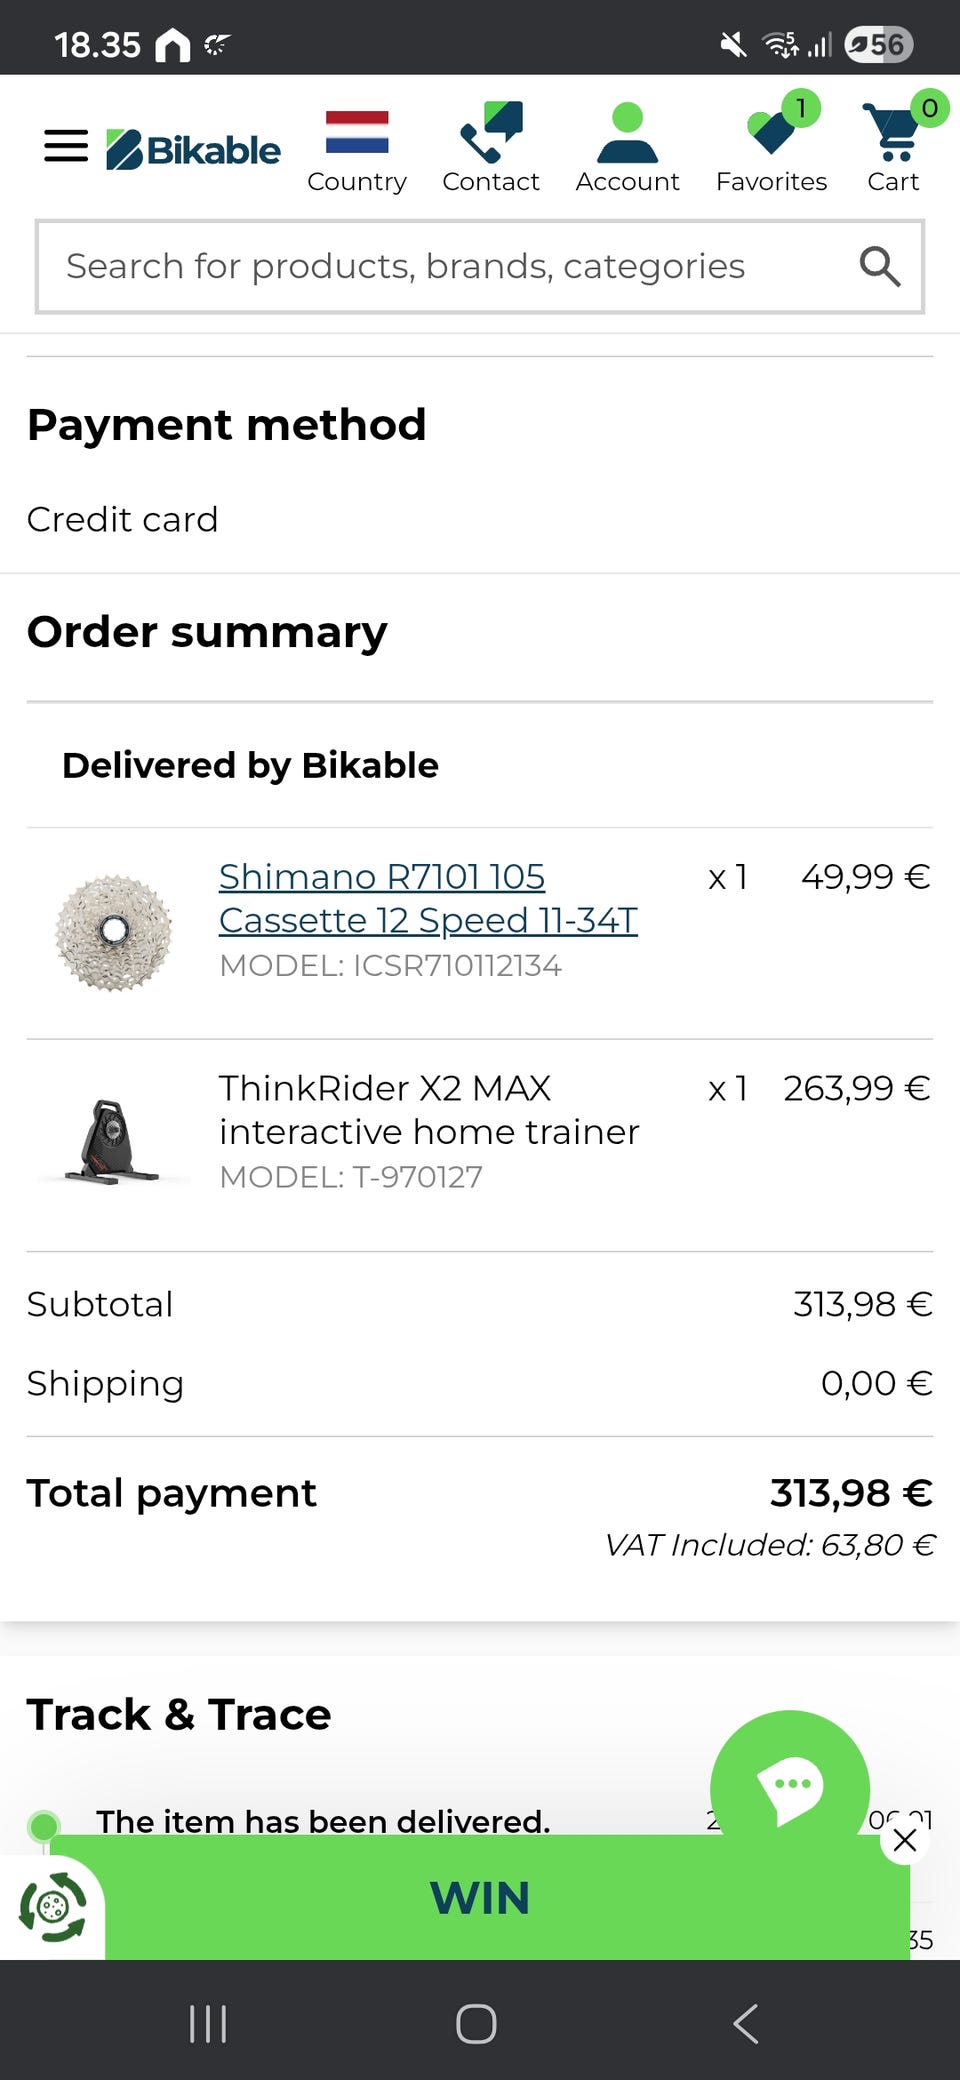Image resolution: width=960 pixels, height=2080 pixels.
Task: Tap the ThinkRider X2 MAX trainer thumbnail
Action: coord(113,1142)
